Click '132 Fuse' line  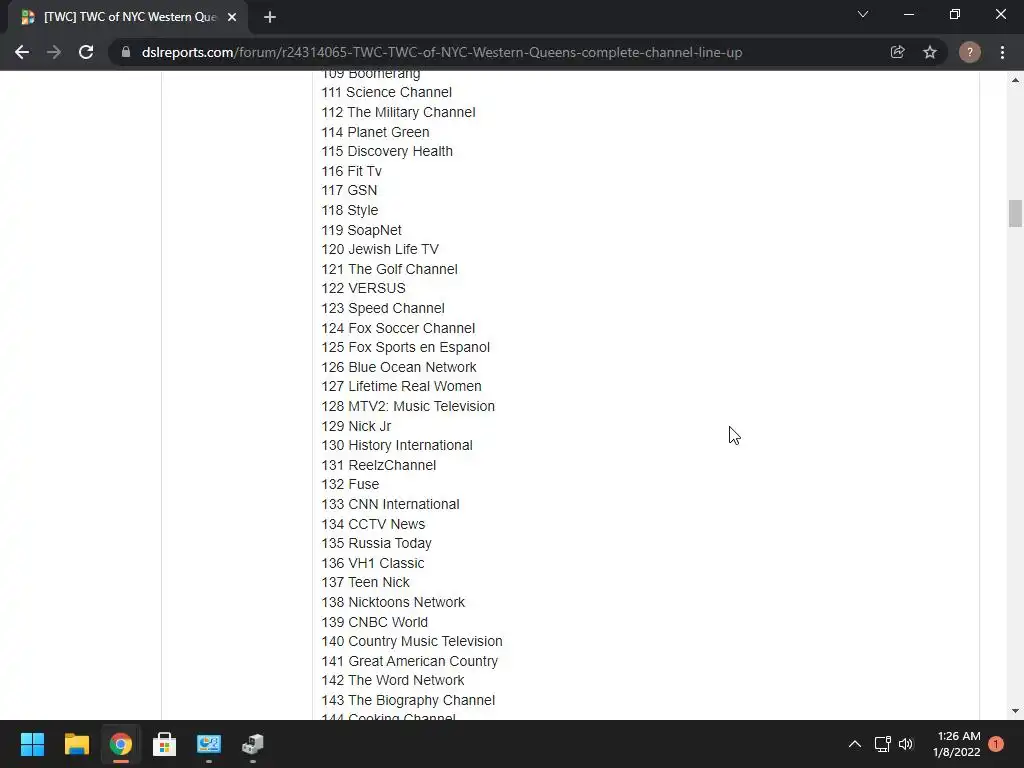(351, 485)
